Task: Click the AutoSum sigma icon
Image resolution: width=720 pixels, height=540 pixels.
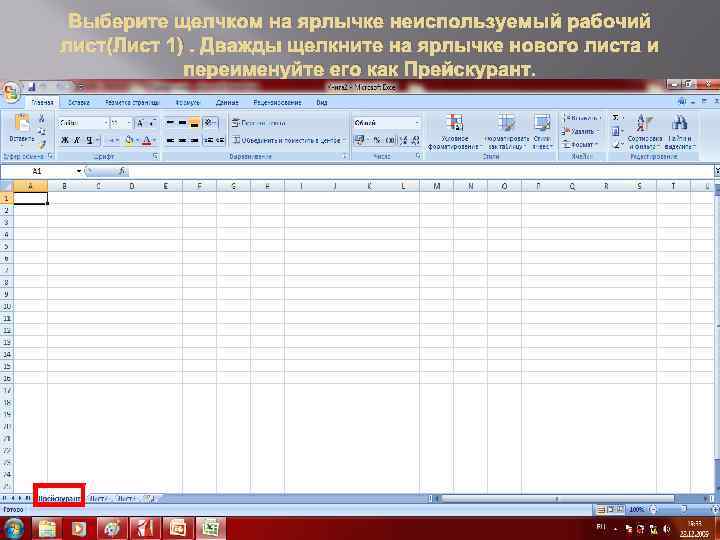Action: [x=616, y=118]
